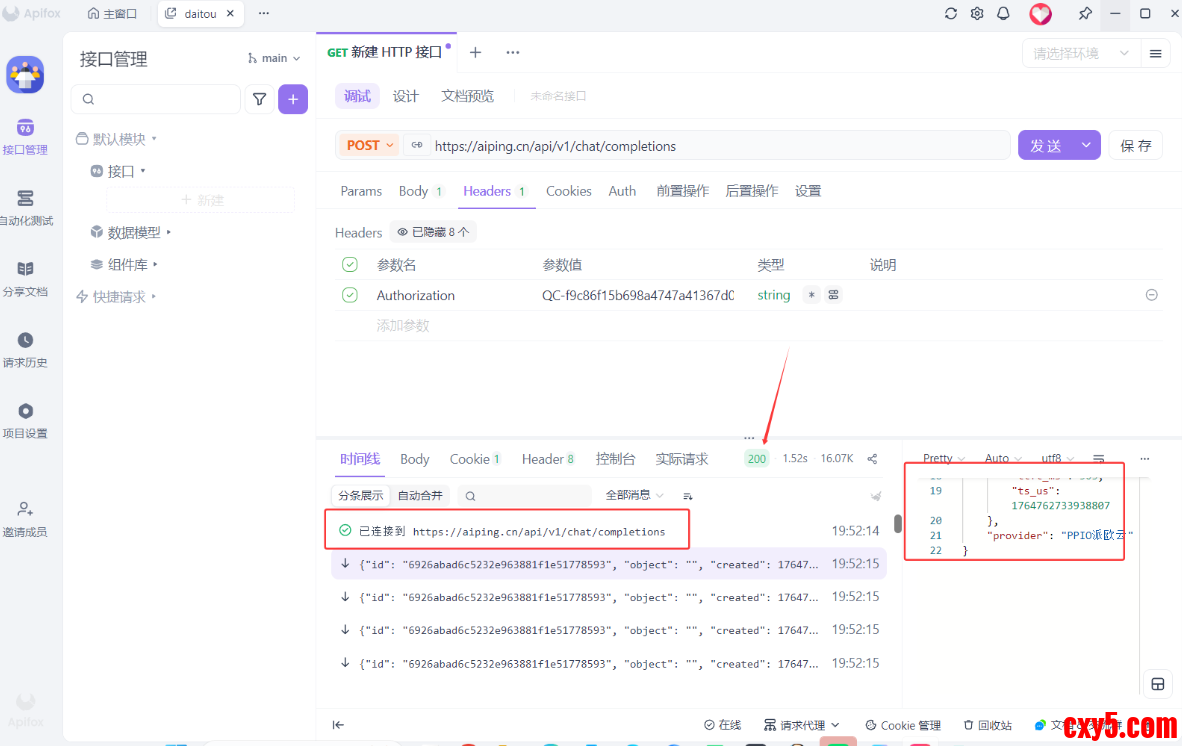Screen dimensions: 1182x746
Task: Uncheck the Authorization header checkbox
Action: pos(350,295)
